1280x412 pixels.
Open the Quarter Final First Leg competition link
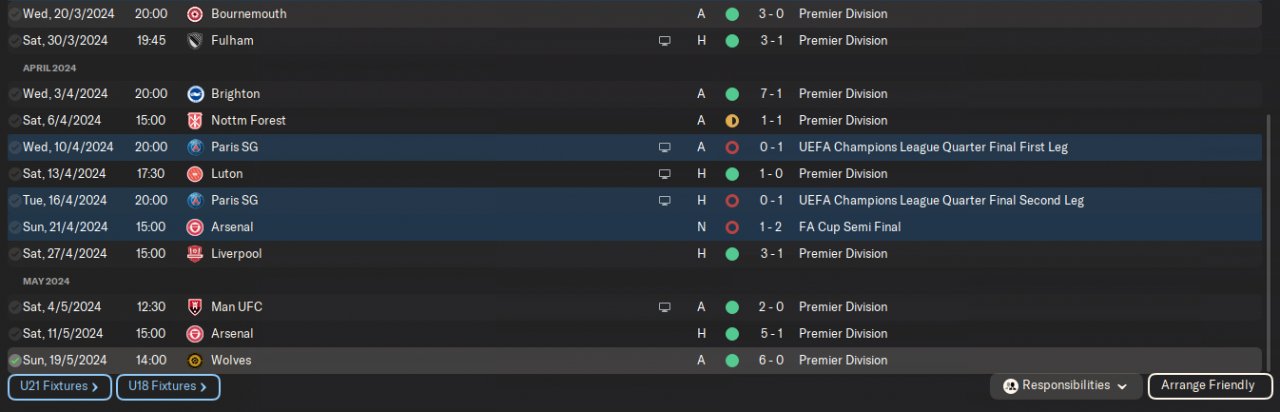[933, 147]
